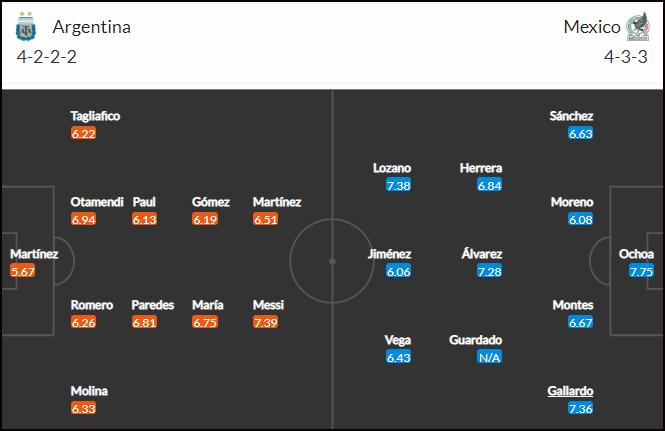
Task: Select player Tagliafico on the pitch
Action: pos(95,116)
